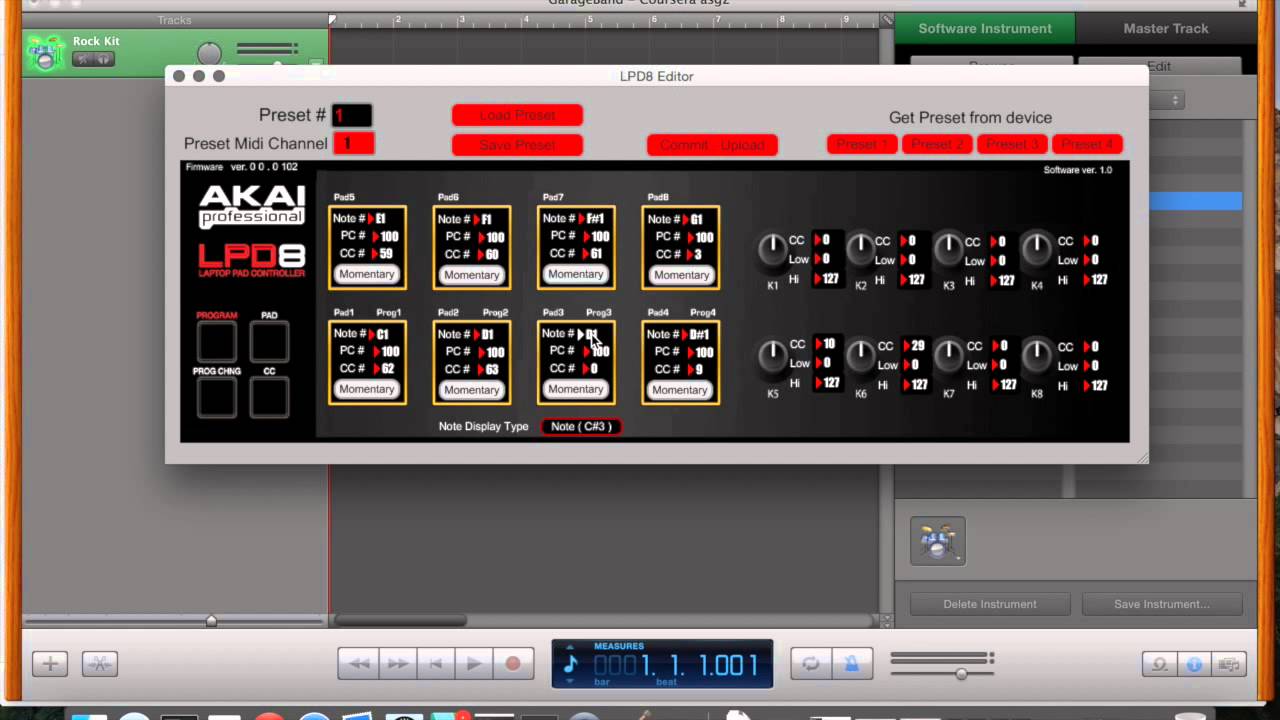Viewport: 1280px width, 720px height.
Task: Click the K2 knob
Action: pyautogui.click(x=860, y=250)
